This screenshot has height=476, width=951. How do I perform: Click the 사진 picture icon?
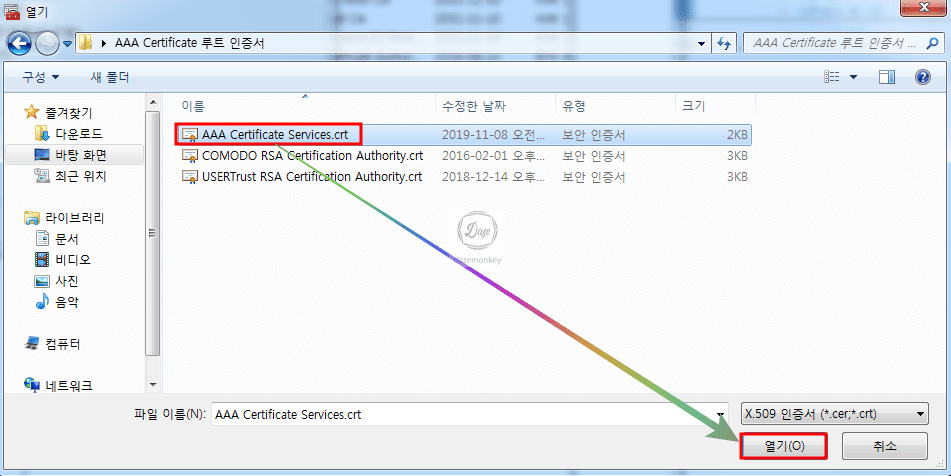coord(42,281)
